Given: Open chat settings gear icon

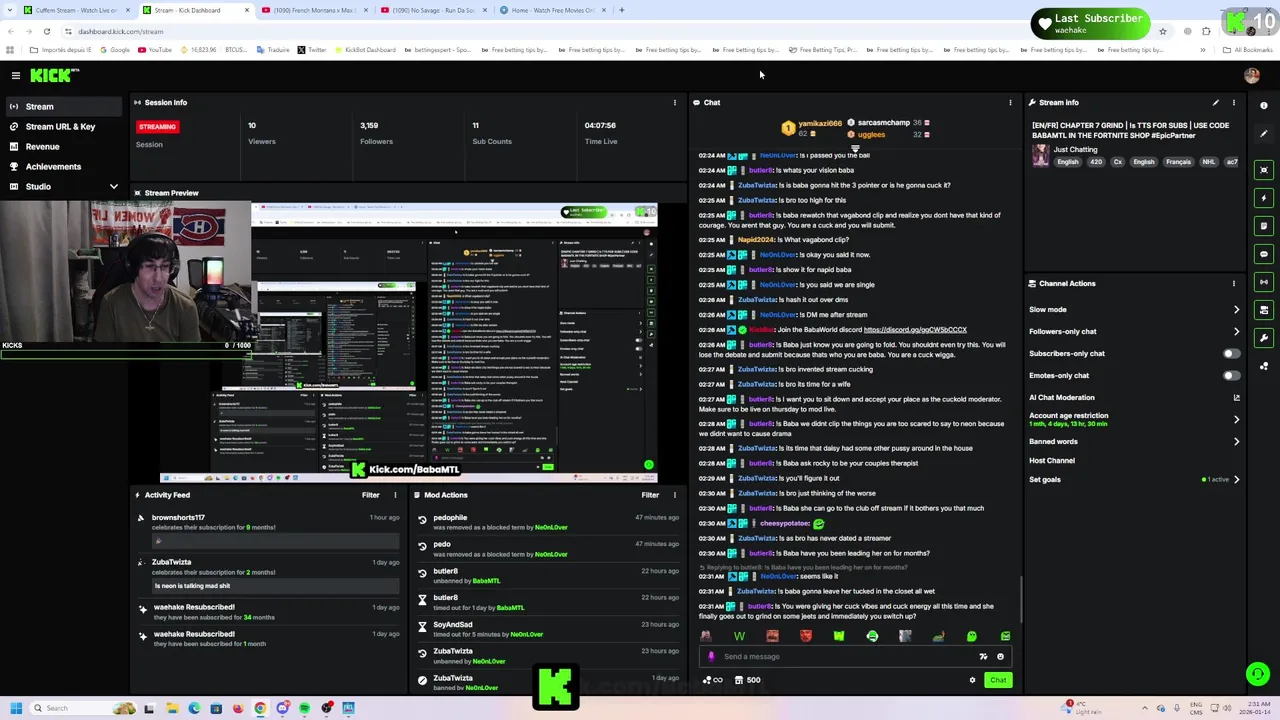Looking at the screenshot, I should [x=972, y=680].
